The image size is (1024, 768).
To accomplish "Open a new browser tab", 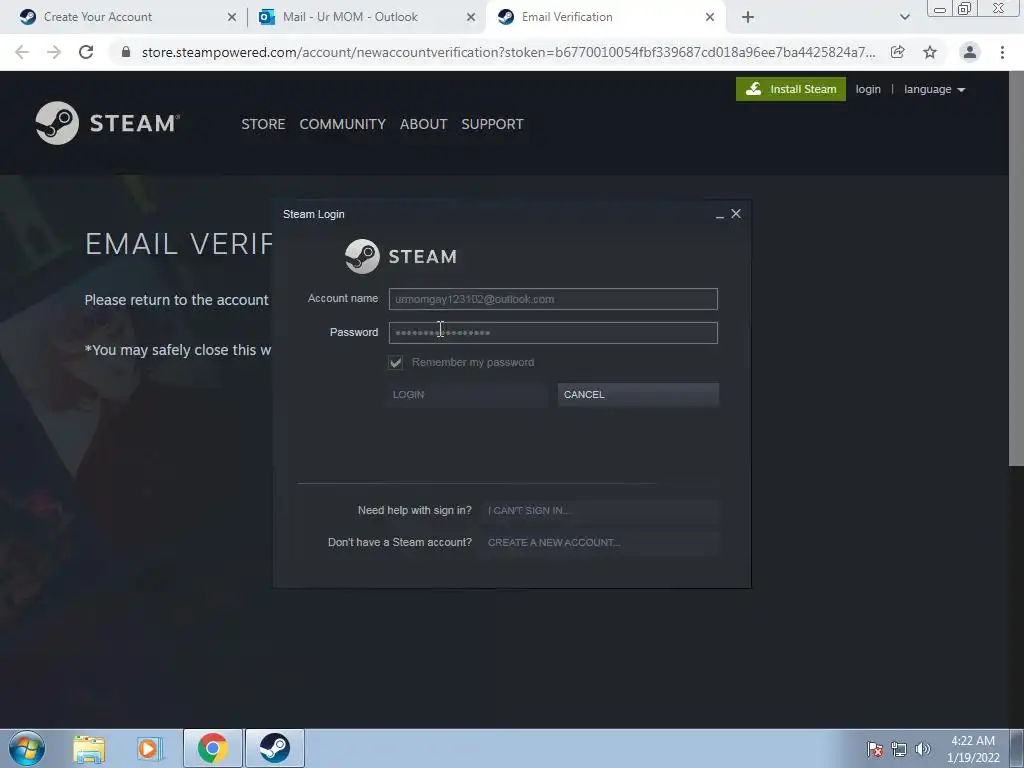I will 748,18.
